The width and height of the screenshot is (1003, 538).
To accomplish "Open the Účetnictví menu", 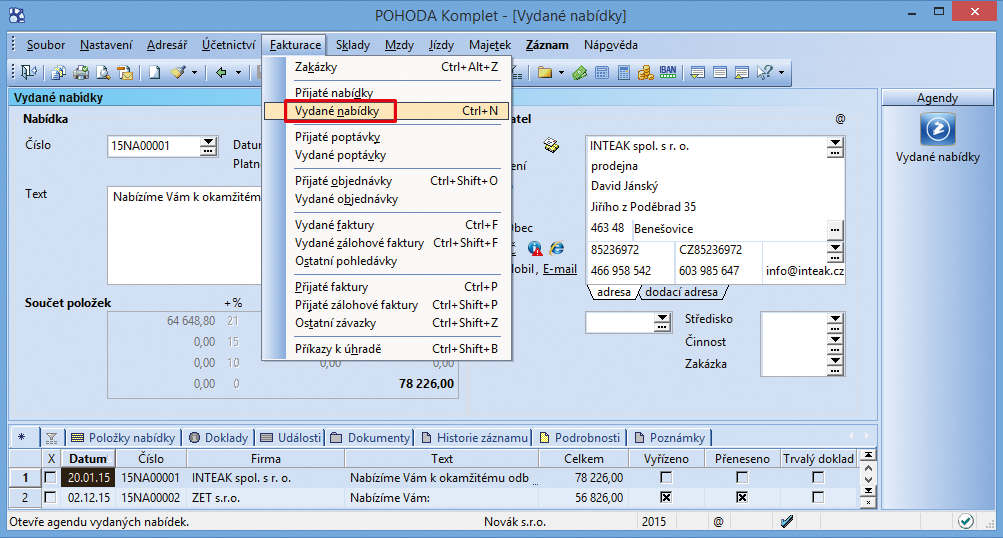I will point(228,45).
